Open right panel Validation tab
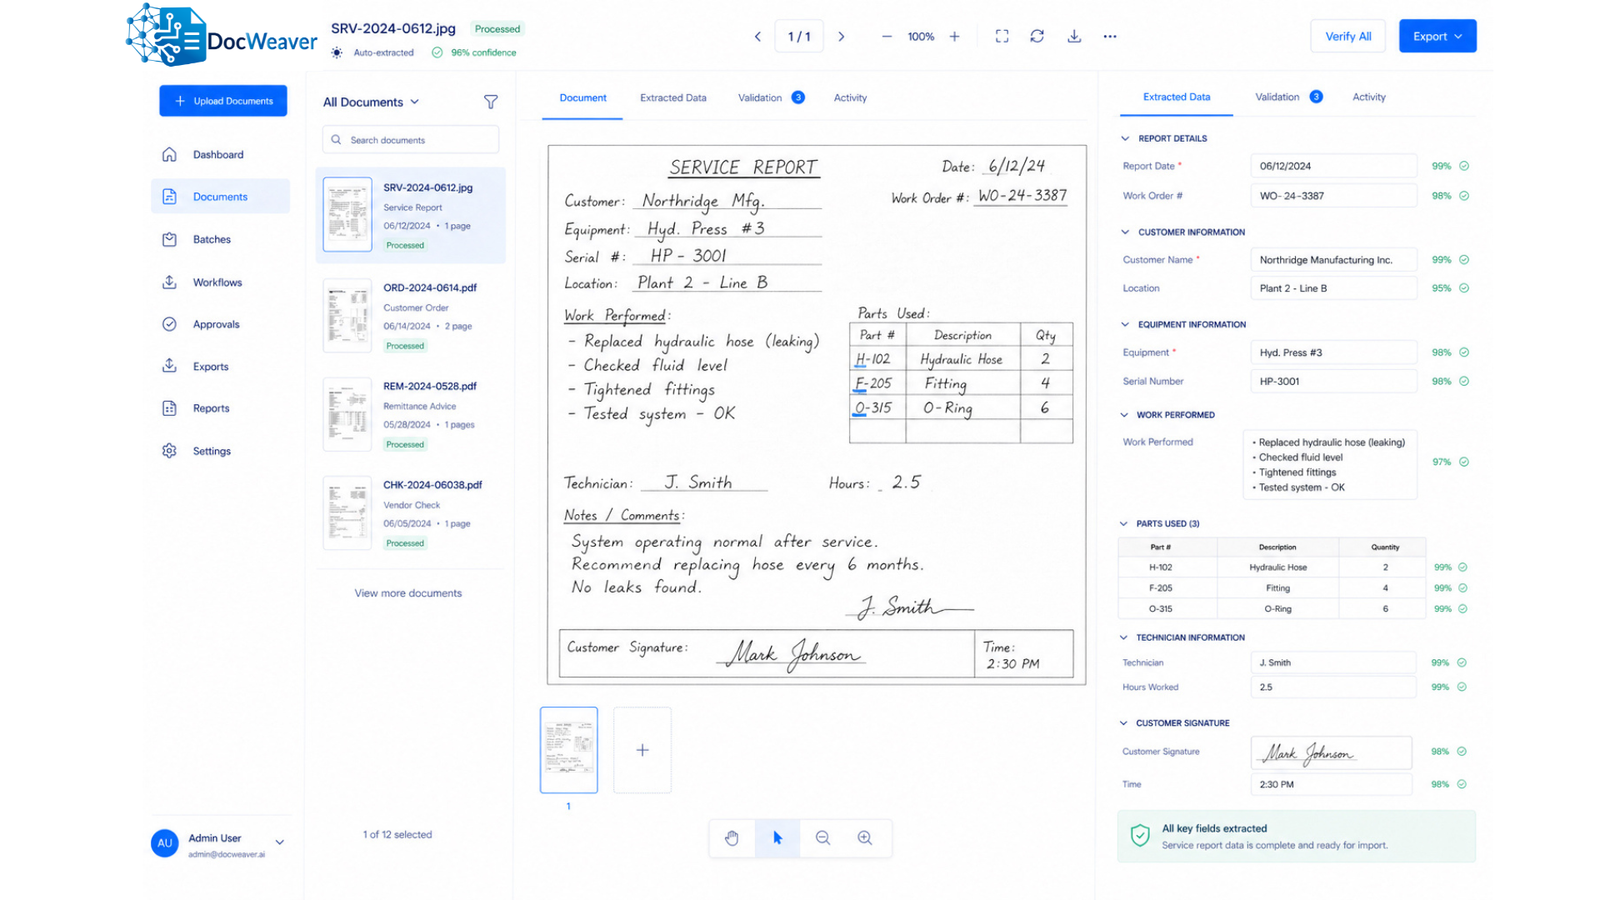1600x900 pixels. point(1288,97)
